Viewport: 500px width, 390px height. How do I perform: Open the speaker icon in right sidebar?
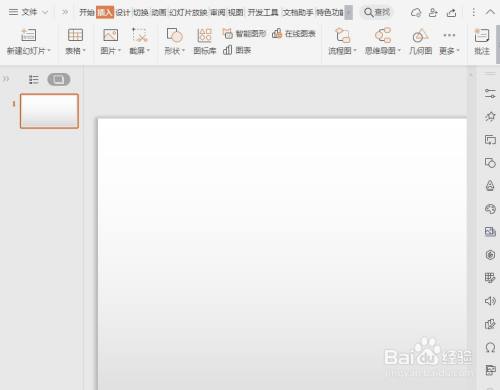point(490,301)
